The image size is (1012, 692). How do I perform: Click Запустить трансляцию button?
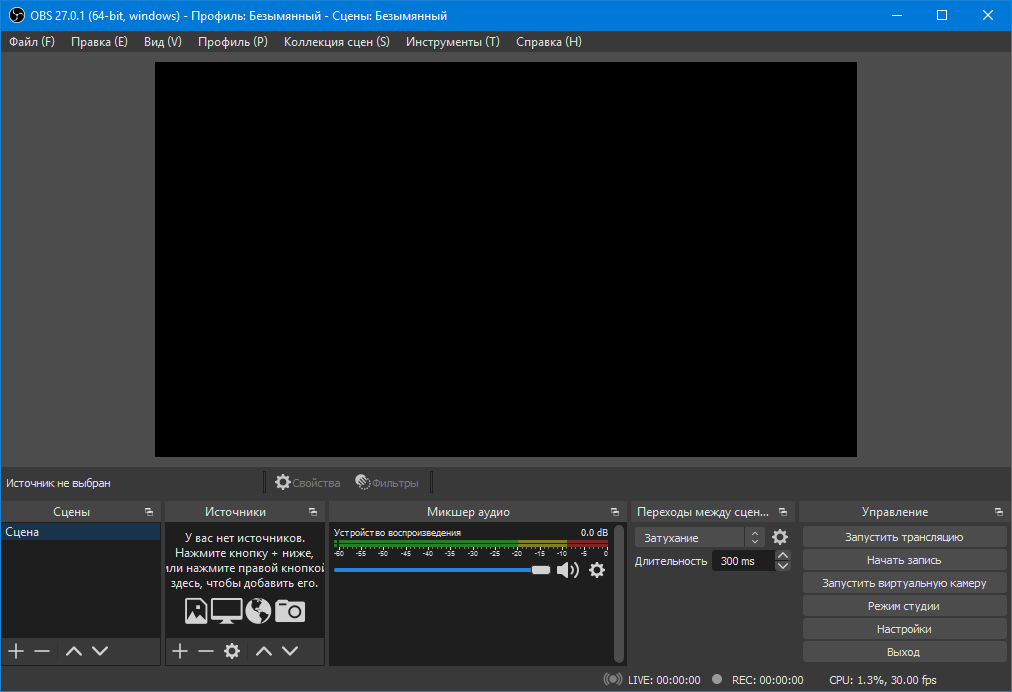904,537
